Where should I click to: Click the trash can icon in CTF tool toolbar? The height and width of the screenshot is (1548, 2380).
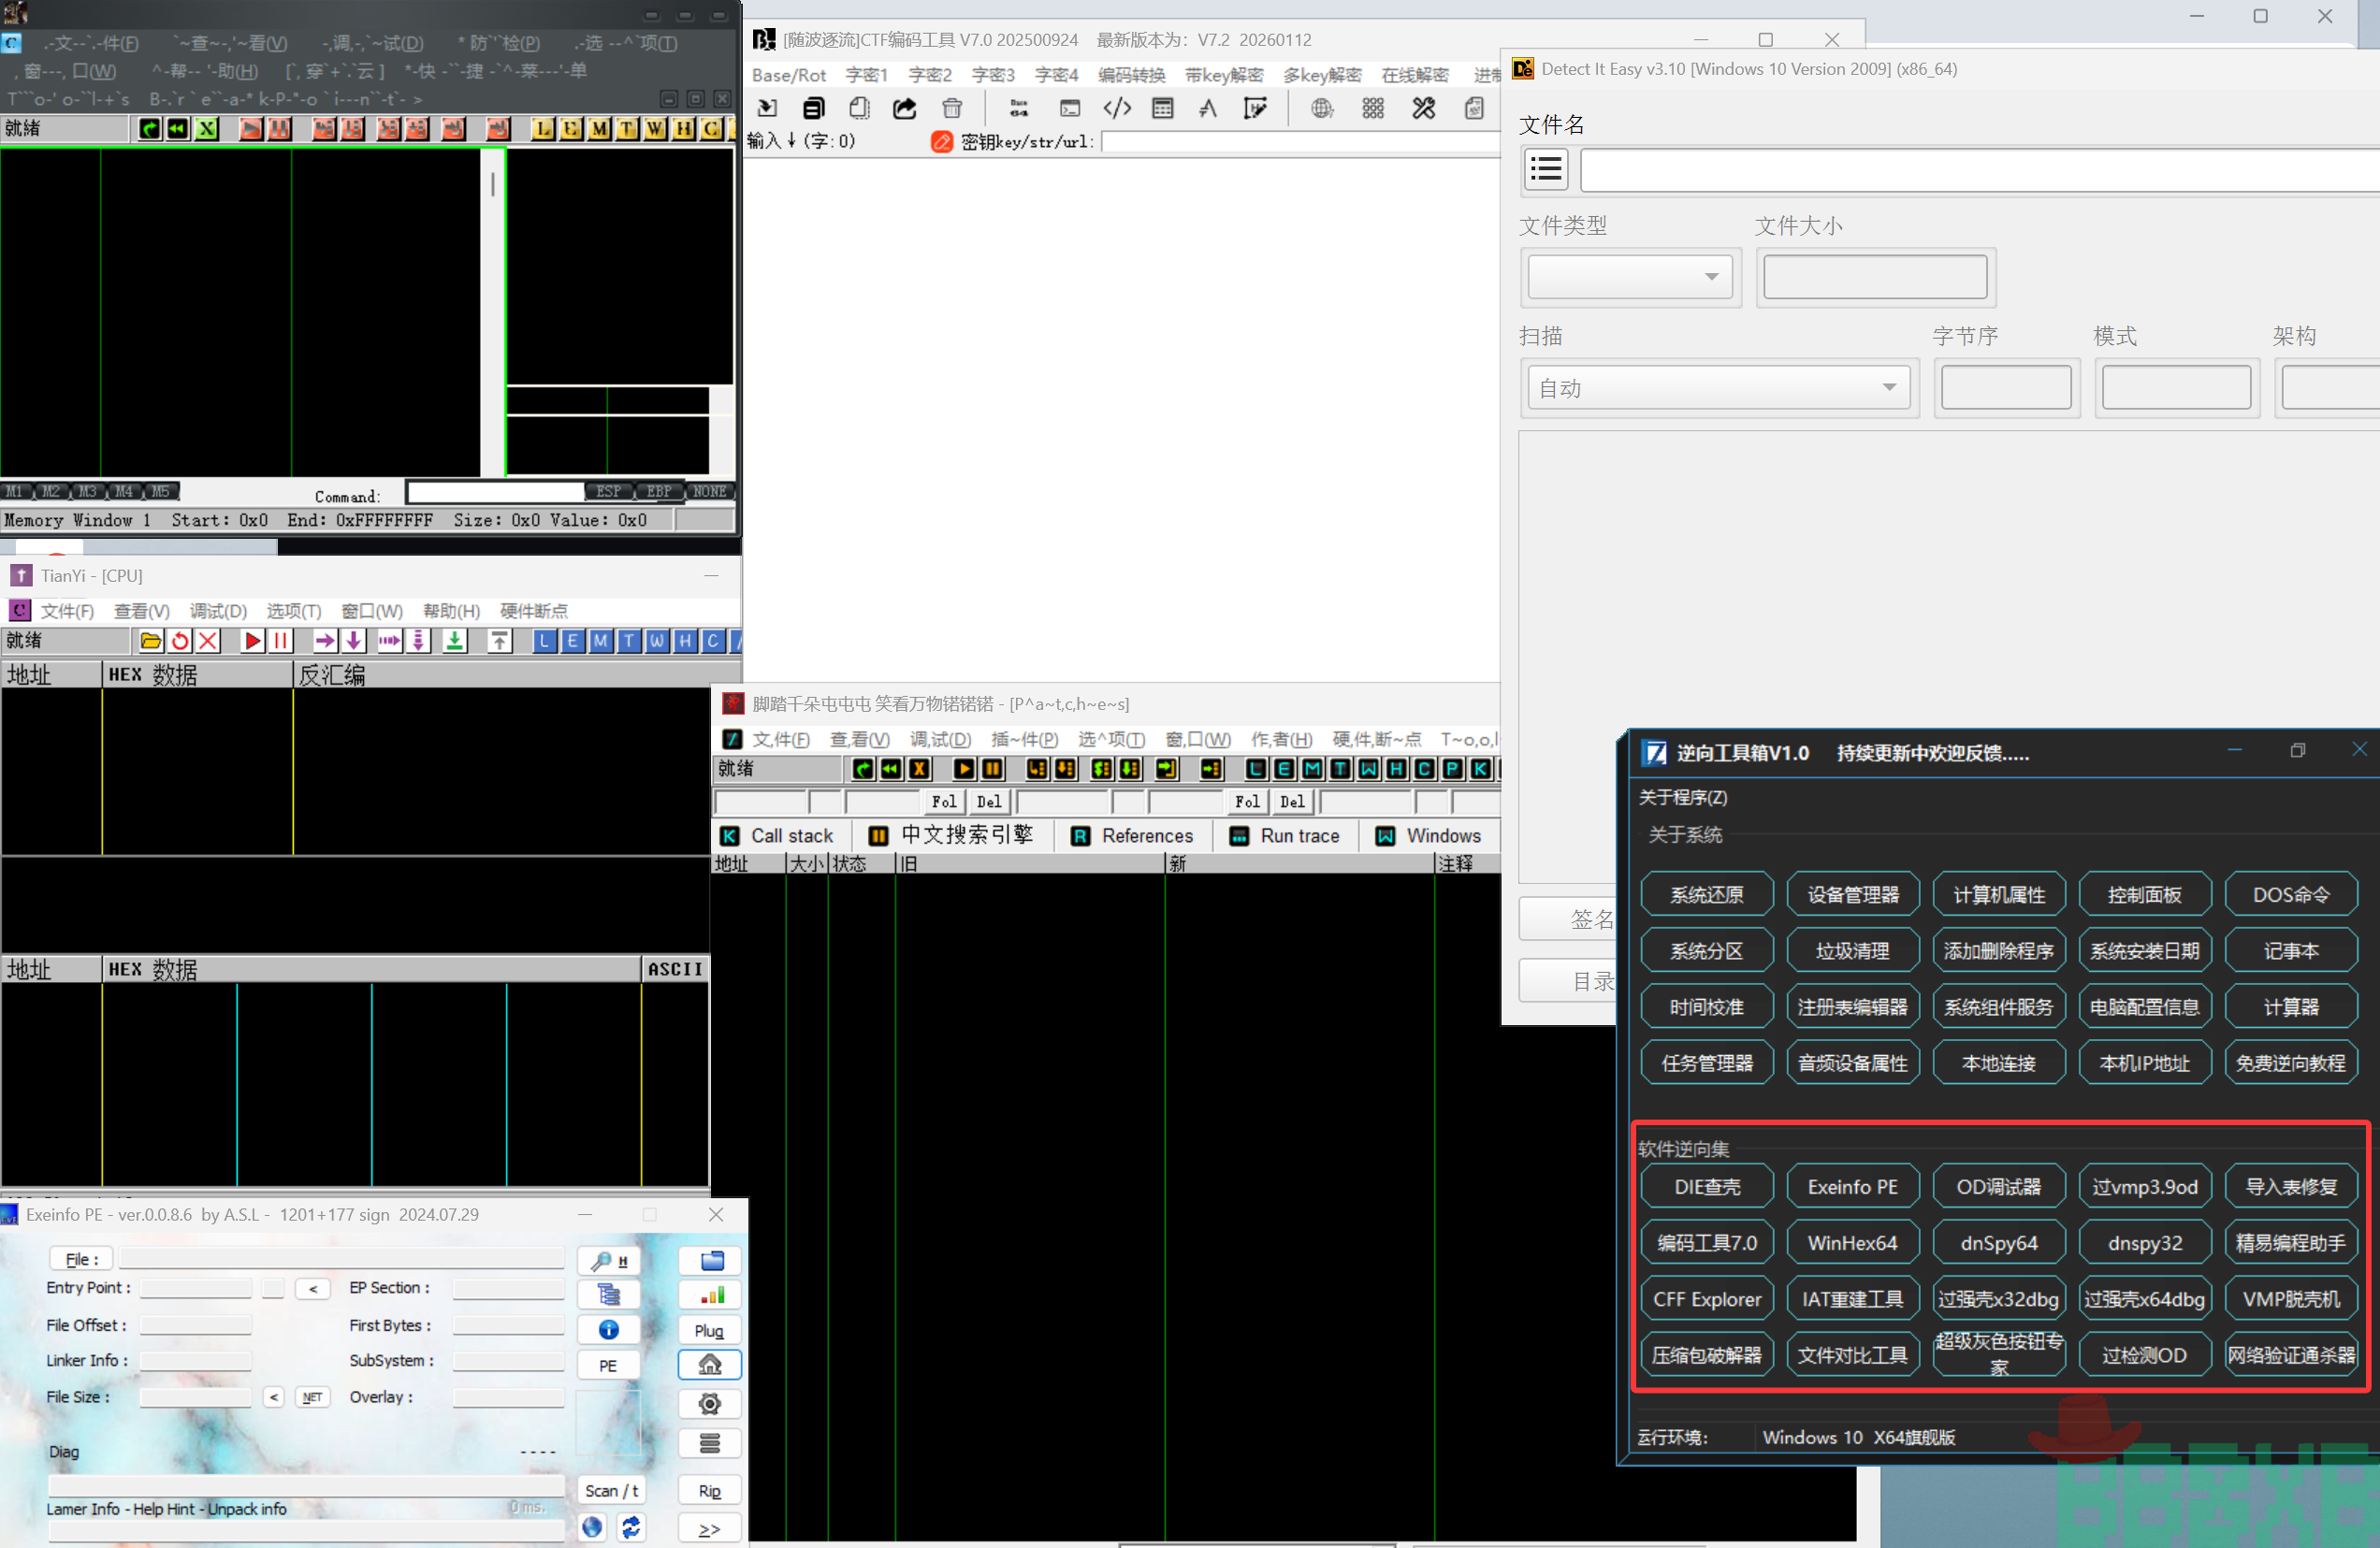(x=952, y=108)
